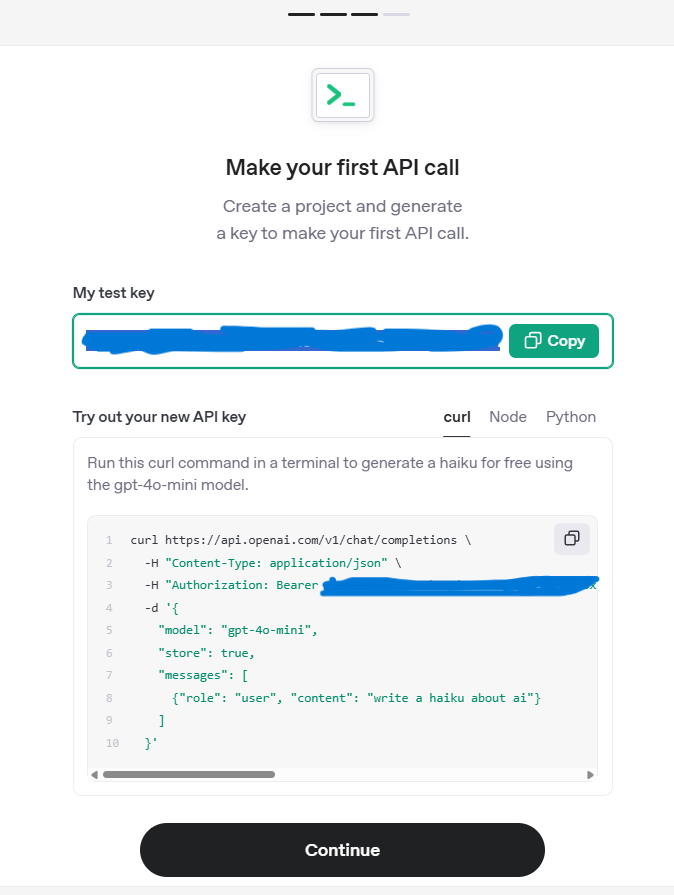The image size is (674, 895).
Task: Click the code block's horizontal scrollbar thumb
Action: pos(188,774)
